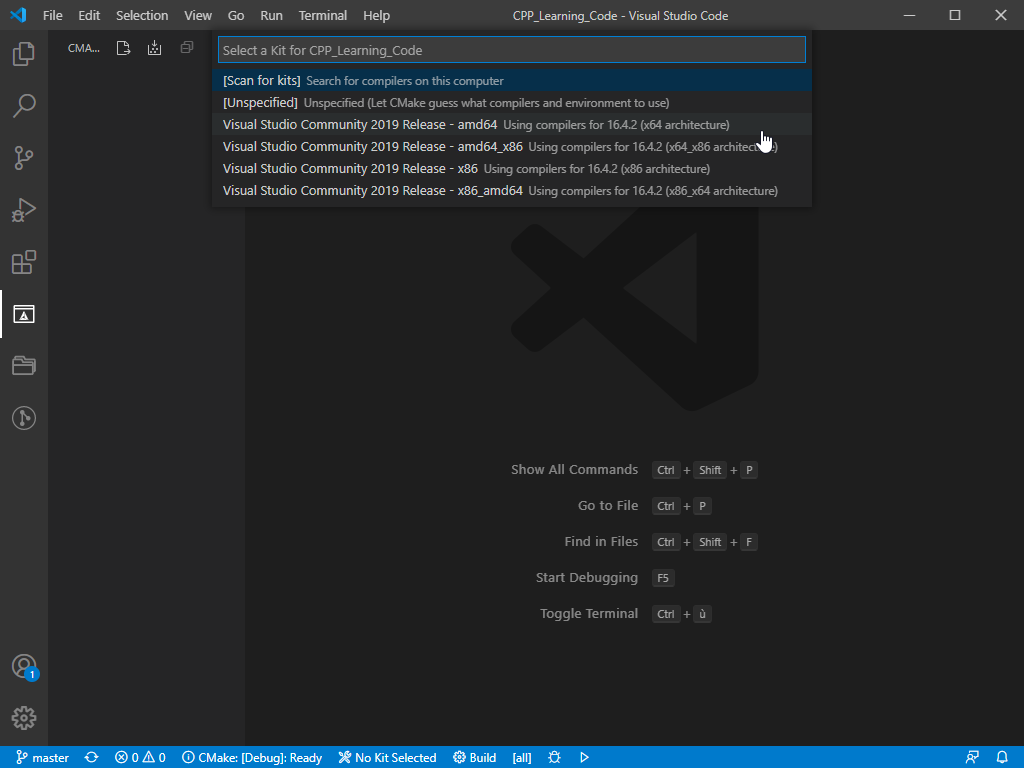Screen dimensions: 1024x768
Task: Click the Build button in status bar
Action: (475, 758)
